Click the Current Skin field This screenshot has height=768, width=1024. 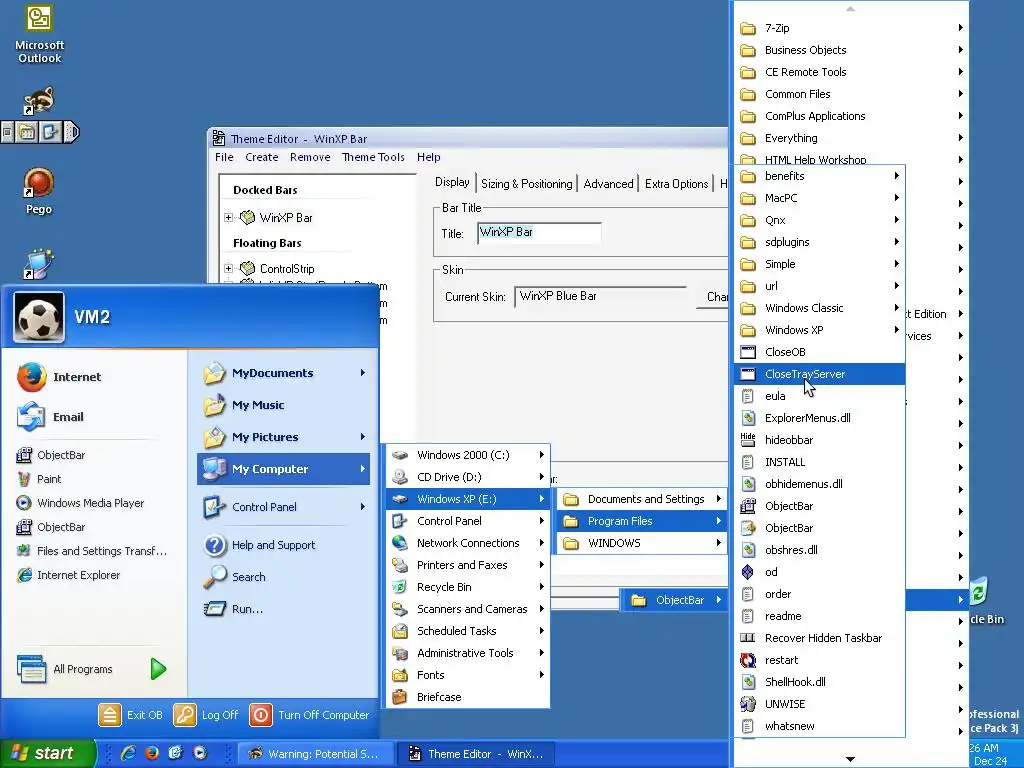[600, 296]
